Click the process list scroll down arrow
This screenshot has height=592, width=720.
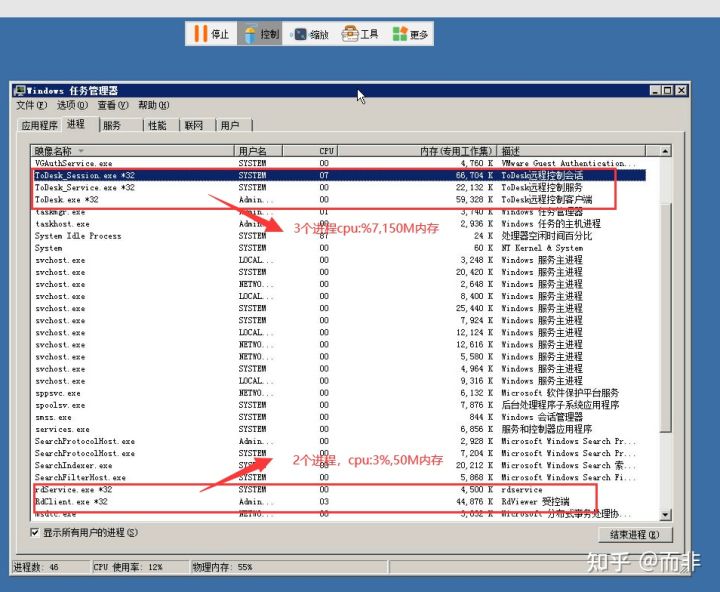(665, 515)
